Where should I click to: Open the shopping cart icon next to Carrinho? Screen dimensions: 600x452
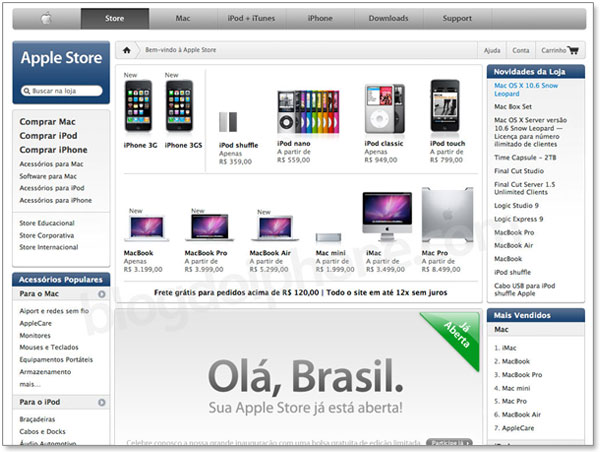573,50
